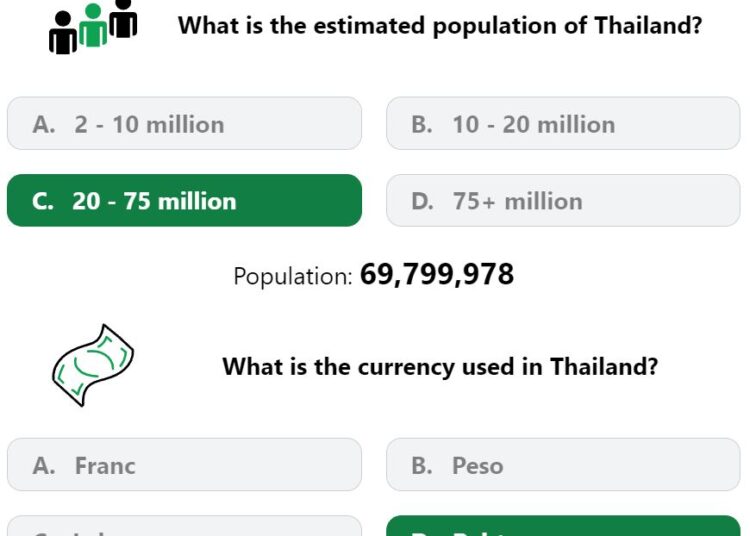Click the letter 'A.' on the Franc option

[x=44, y=466]
